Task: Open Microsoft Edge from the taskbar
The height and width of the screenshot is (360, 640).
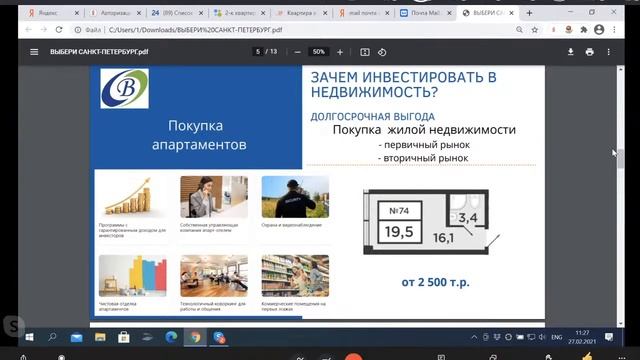Action: pos(171,337)
